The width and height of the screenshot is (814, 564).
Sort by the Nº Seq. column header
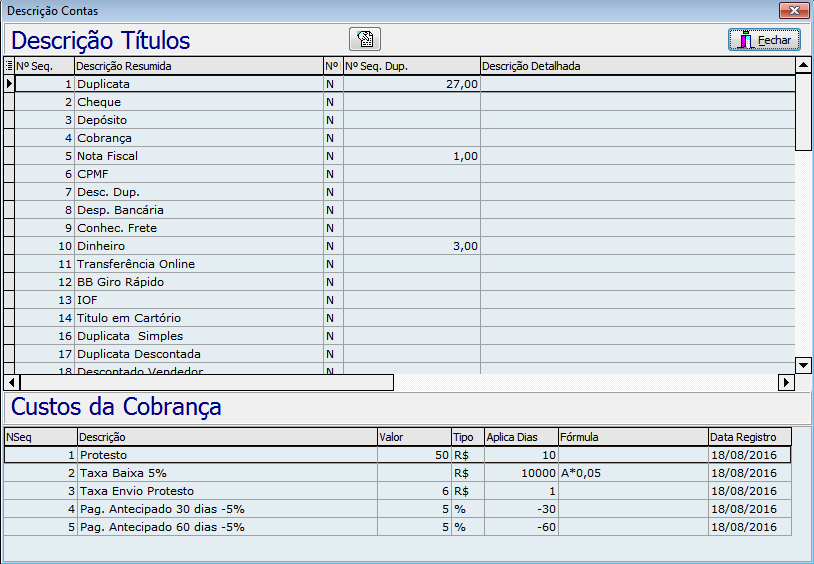point(45,66)
